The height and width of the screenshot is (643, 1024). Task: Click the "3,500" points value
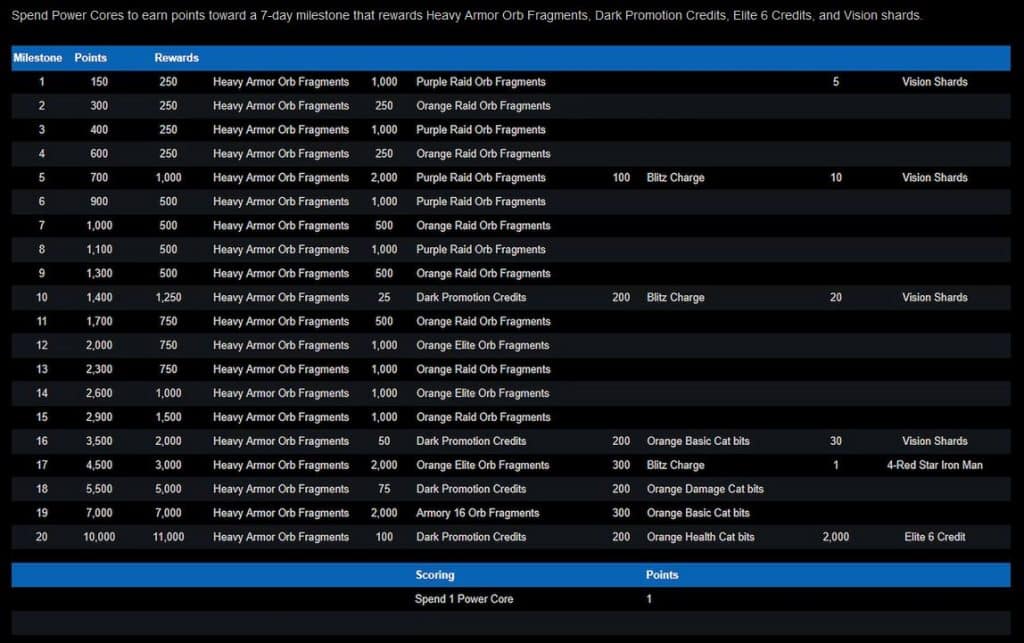(99, 441)
